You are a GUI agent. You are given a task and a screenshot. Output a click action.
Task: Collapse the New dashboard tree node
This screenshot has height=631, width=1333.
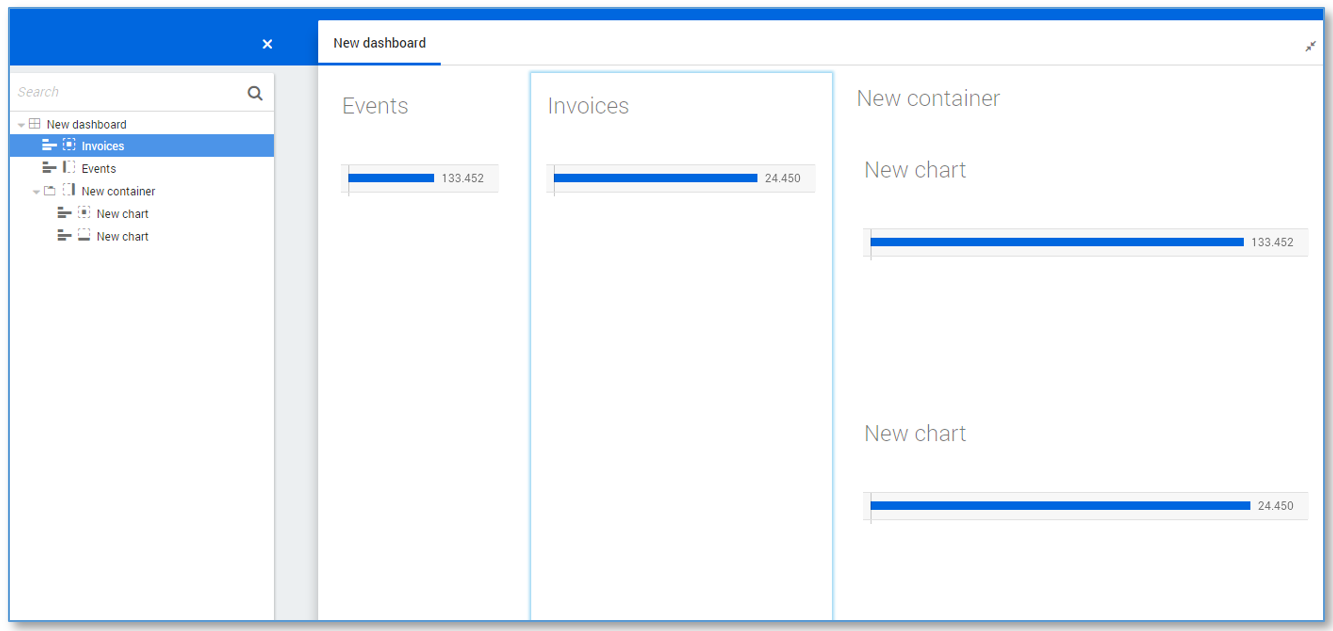tap(21, 125)
